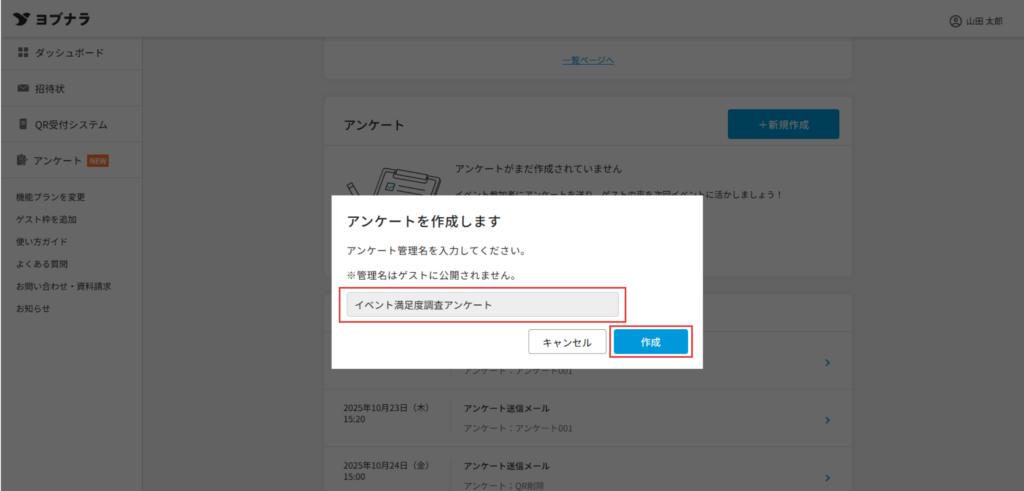
Task: Open the 一覧ページへ link
Action: (588, 60)
